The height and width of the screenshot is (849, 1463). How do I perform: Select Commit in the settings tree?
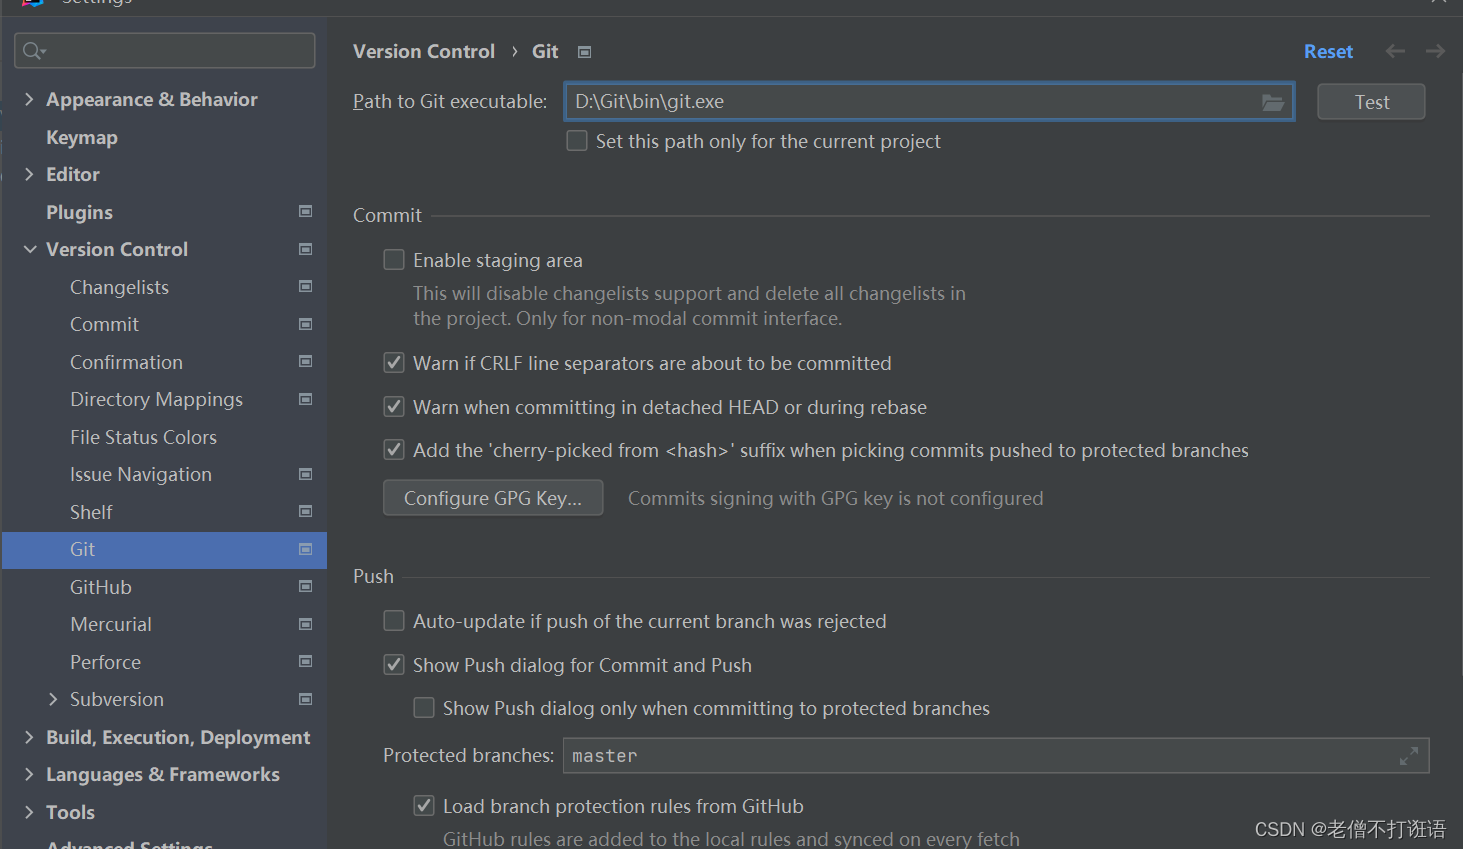[104, 324]
